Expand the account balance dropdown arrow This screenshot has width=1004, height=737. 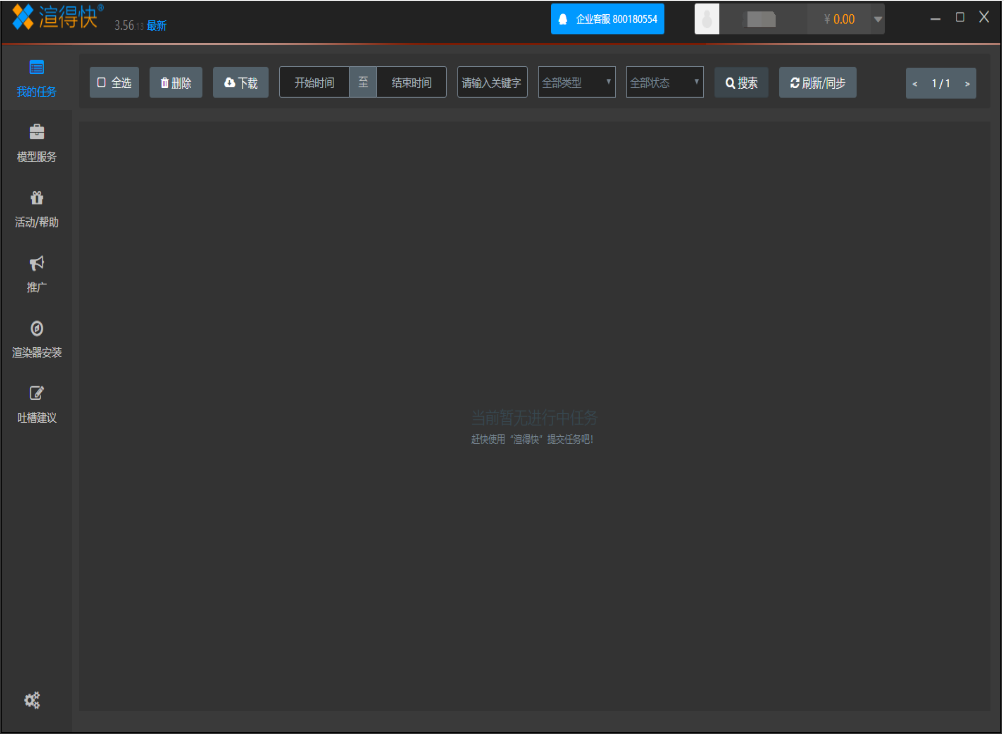[x=877, y=19]
